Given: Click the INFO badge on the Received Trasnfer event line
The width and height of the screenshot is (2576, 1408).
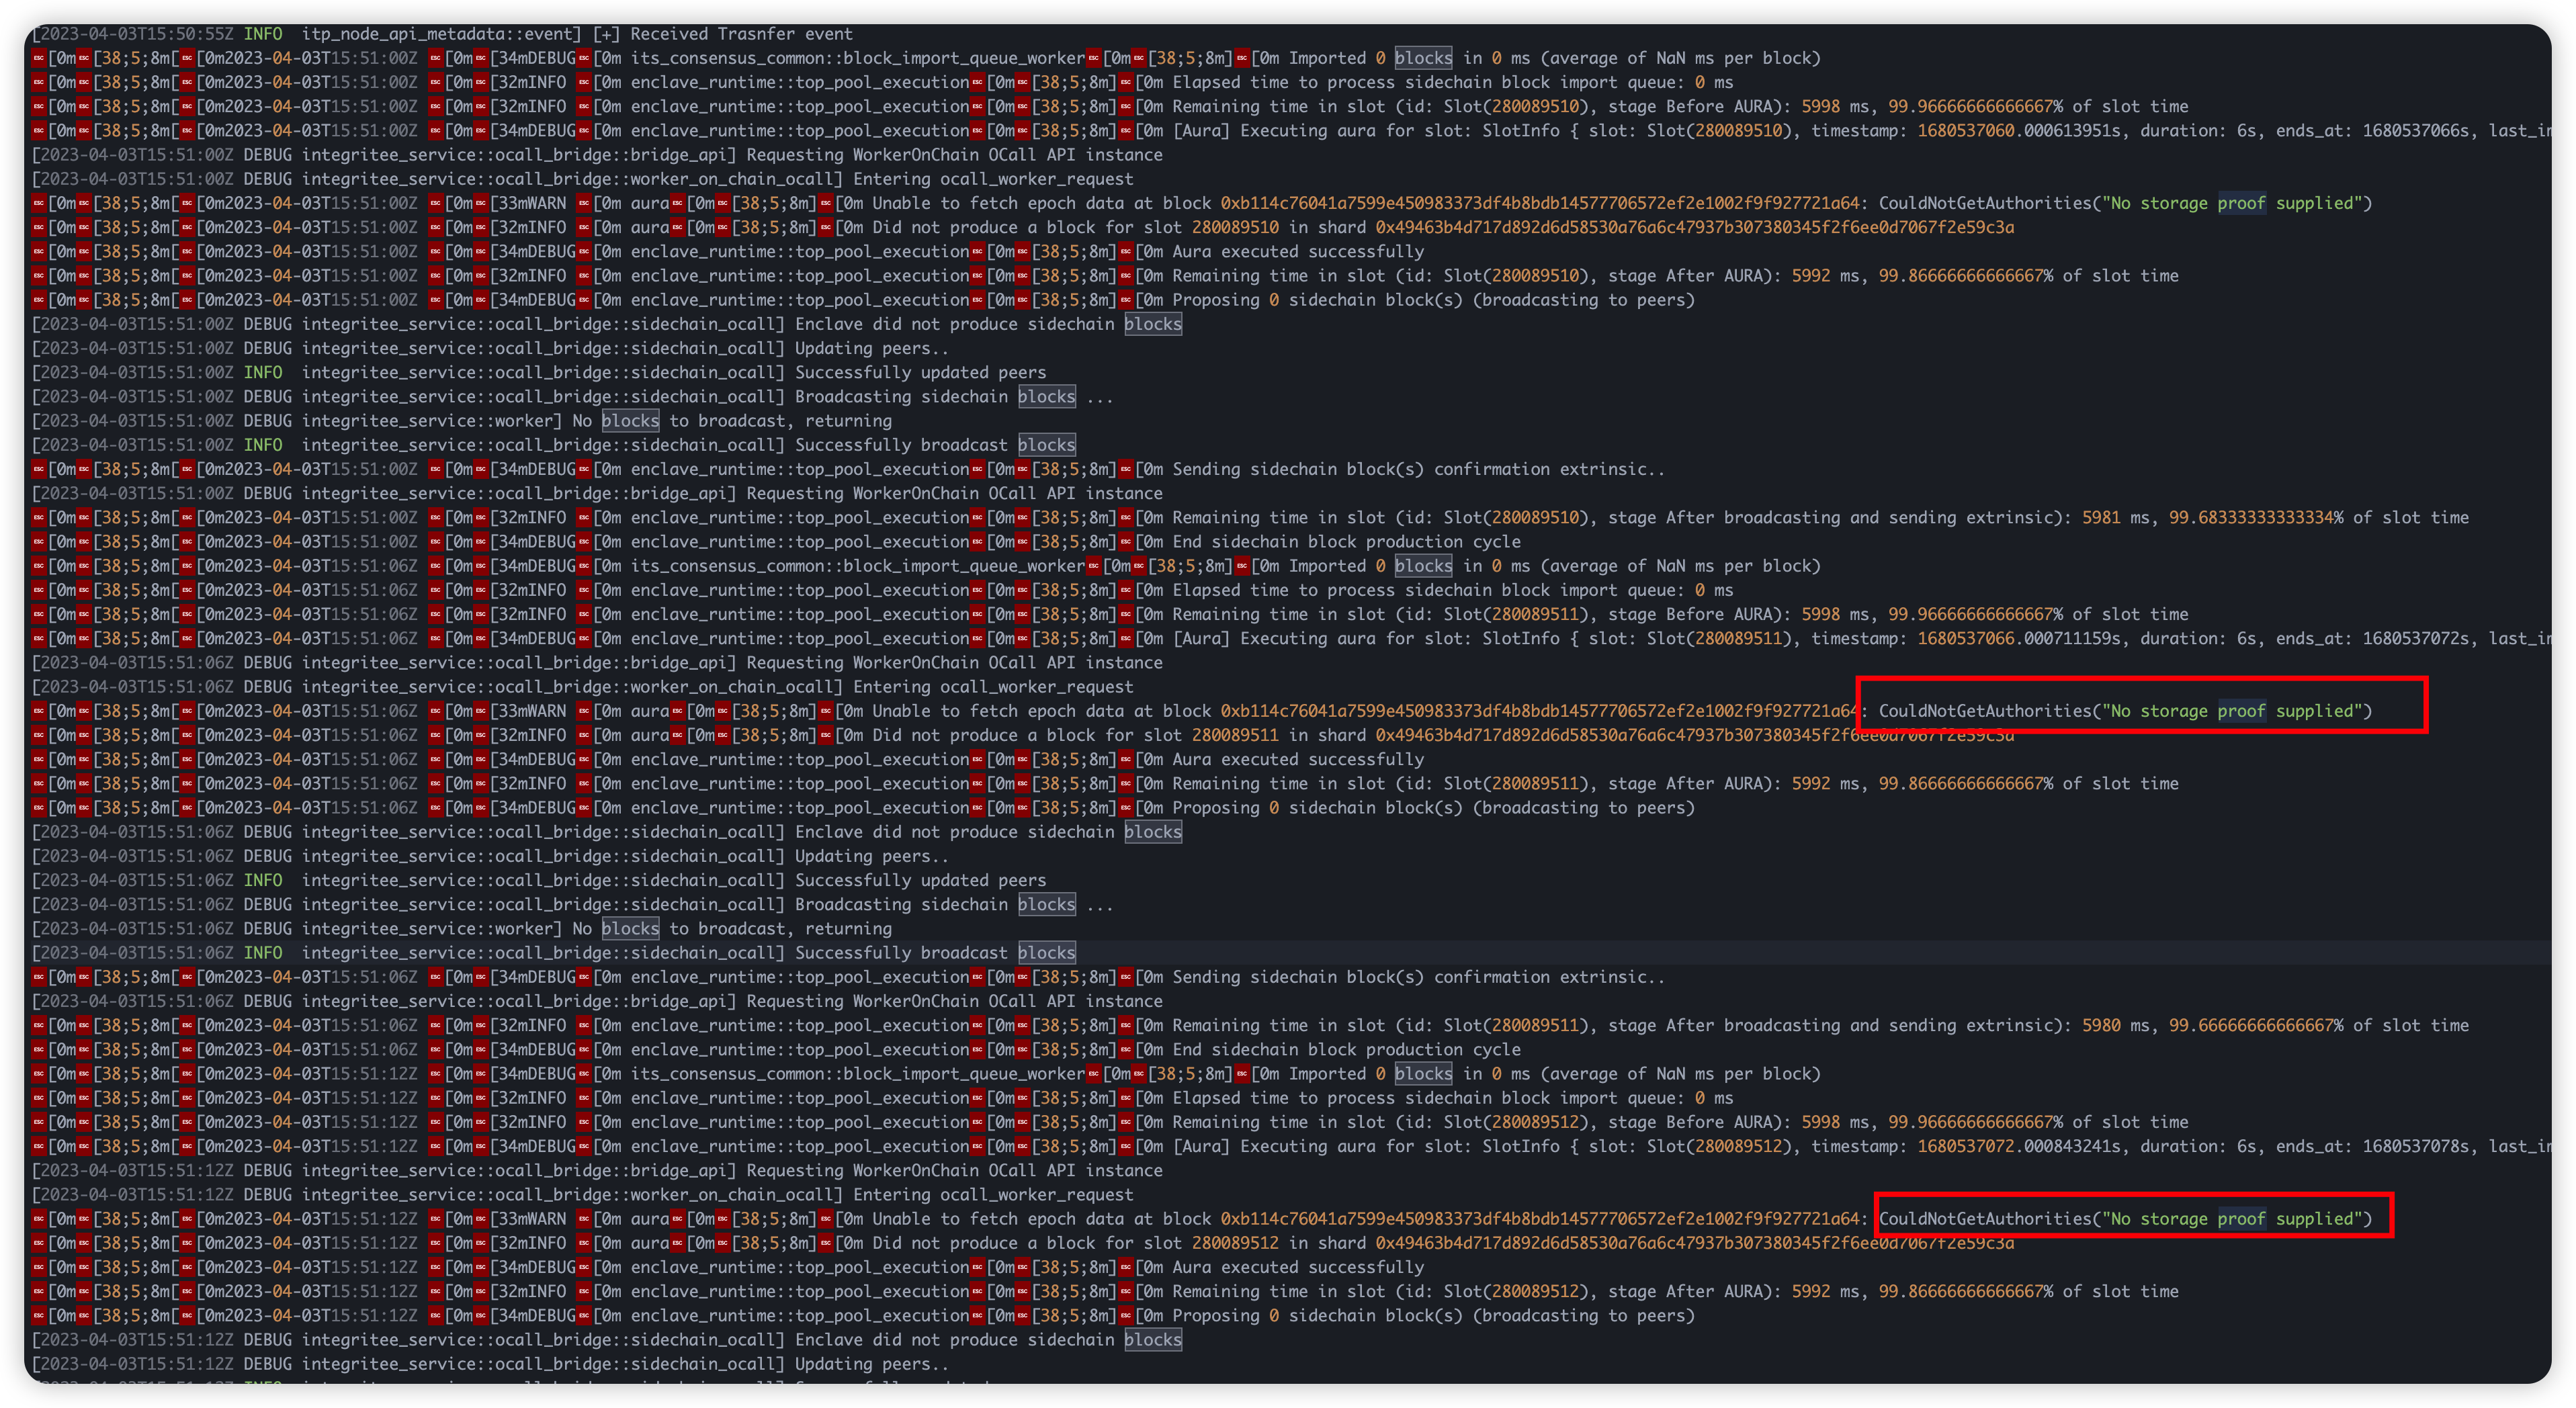Looking at the screenshot, I should (265, 33).
